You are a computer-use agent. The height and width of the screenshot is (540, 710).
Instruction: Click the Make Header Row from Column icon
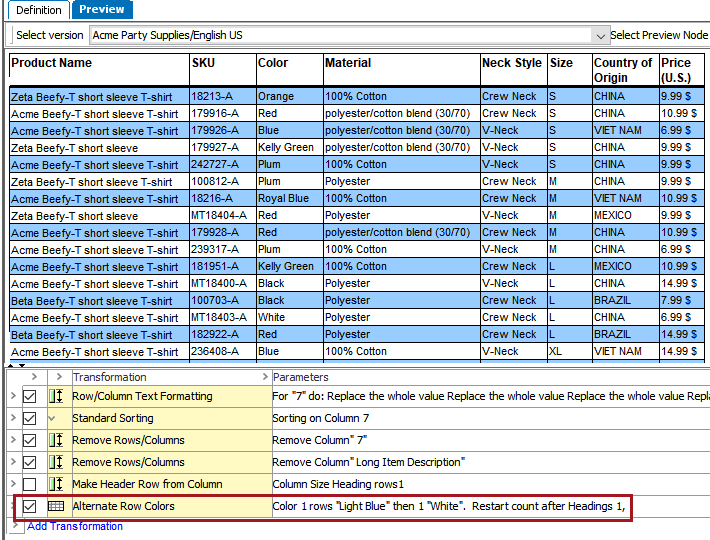[x=56, y=485]
